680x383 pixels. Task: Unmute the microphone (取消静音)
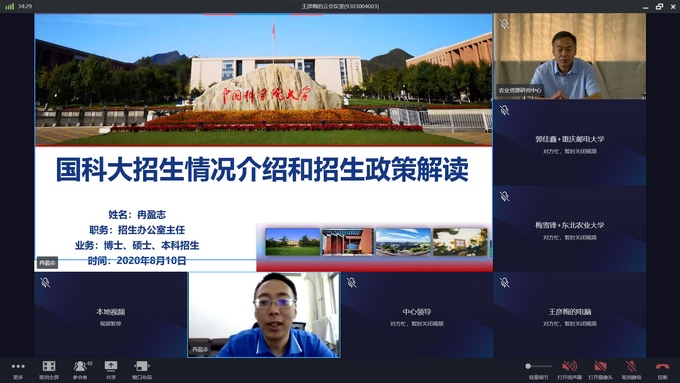click(631, 370)
